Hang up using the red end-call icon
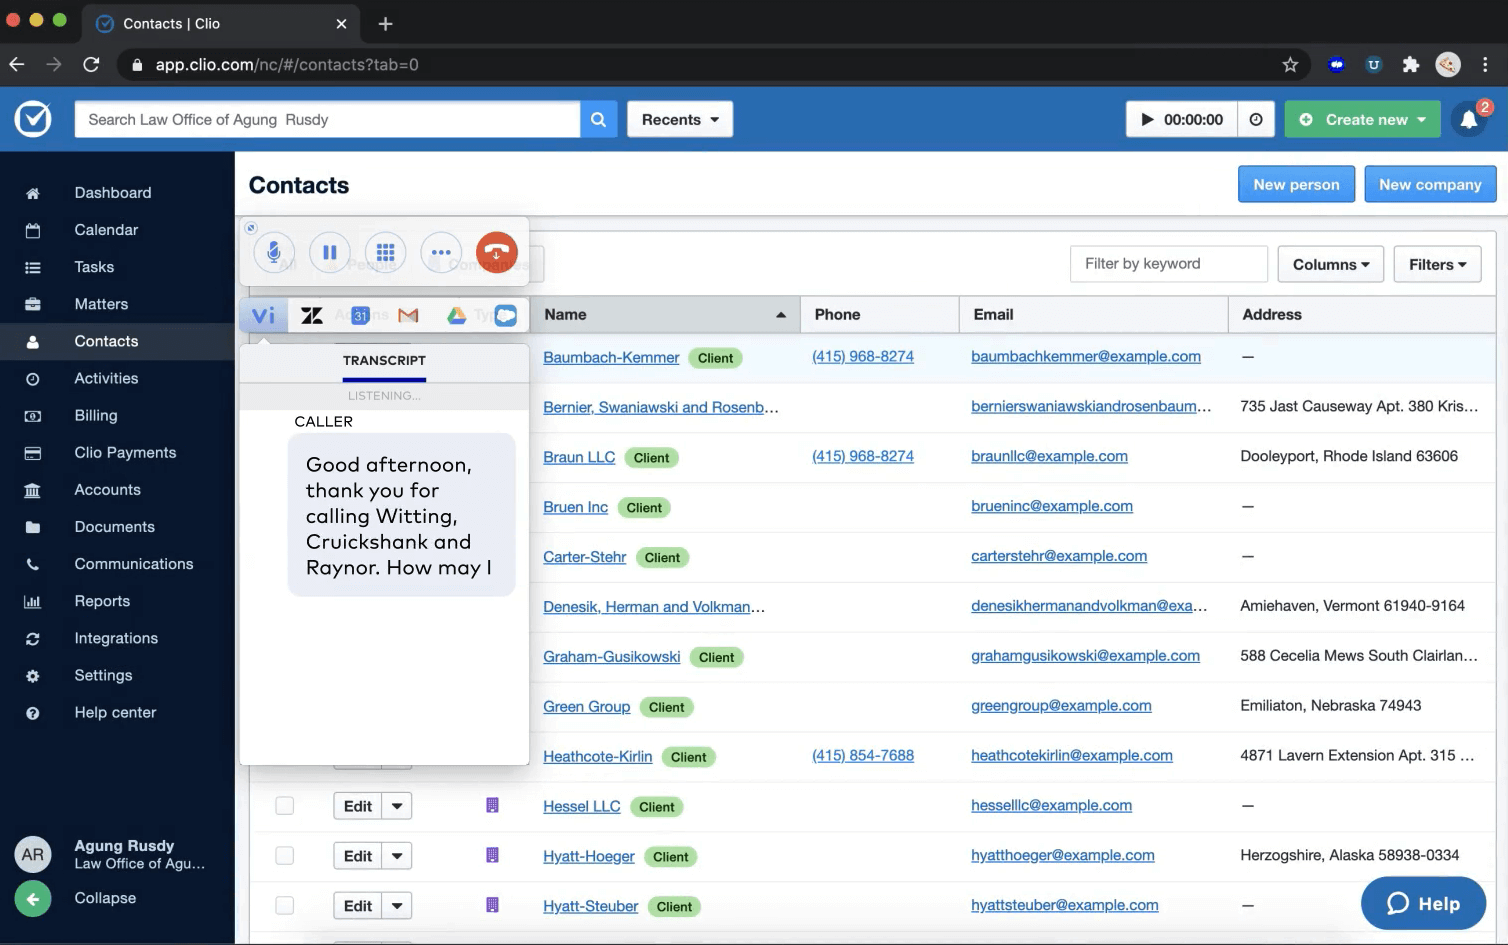This screenshot has height=945, width=1508. point(496,252)
